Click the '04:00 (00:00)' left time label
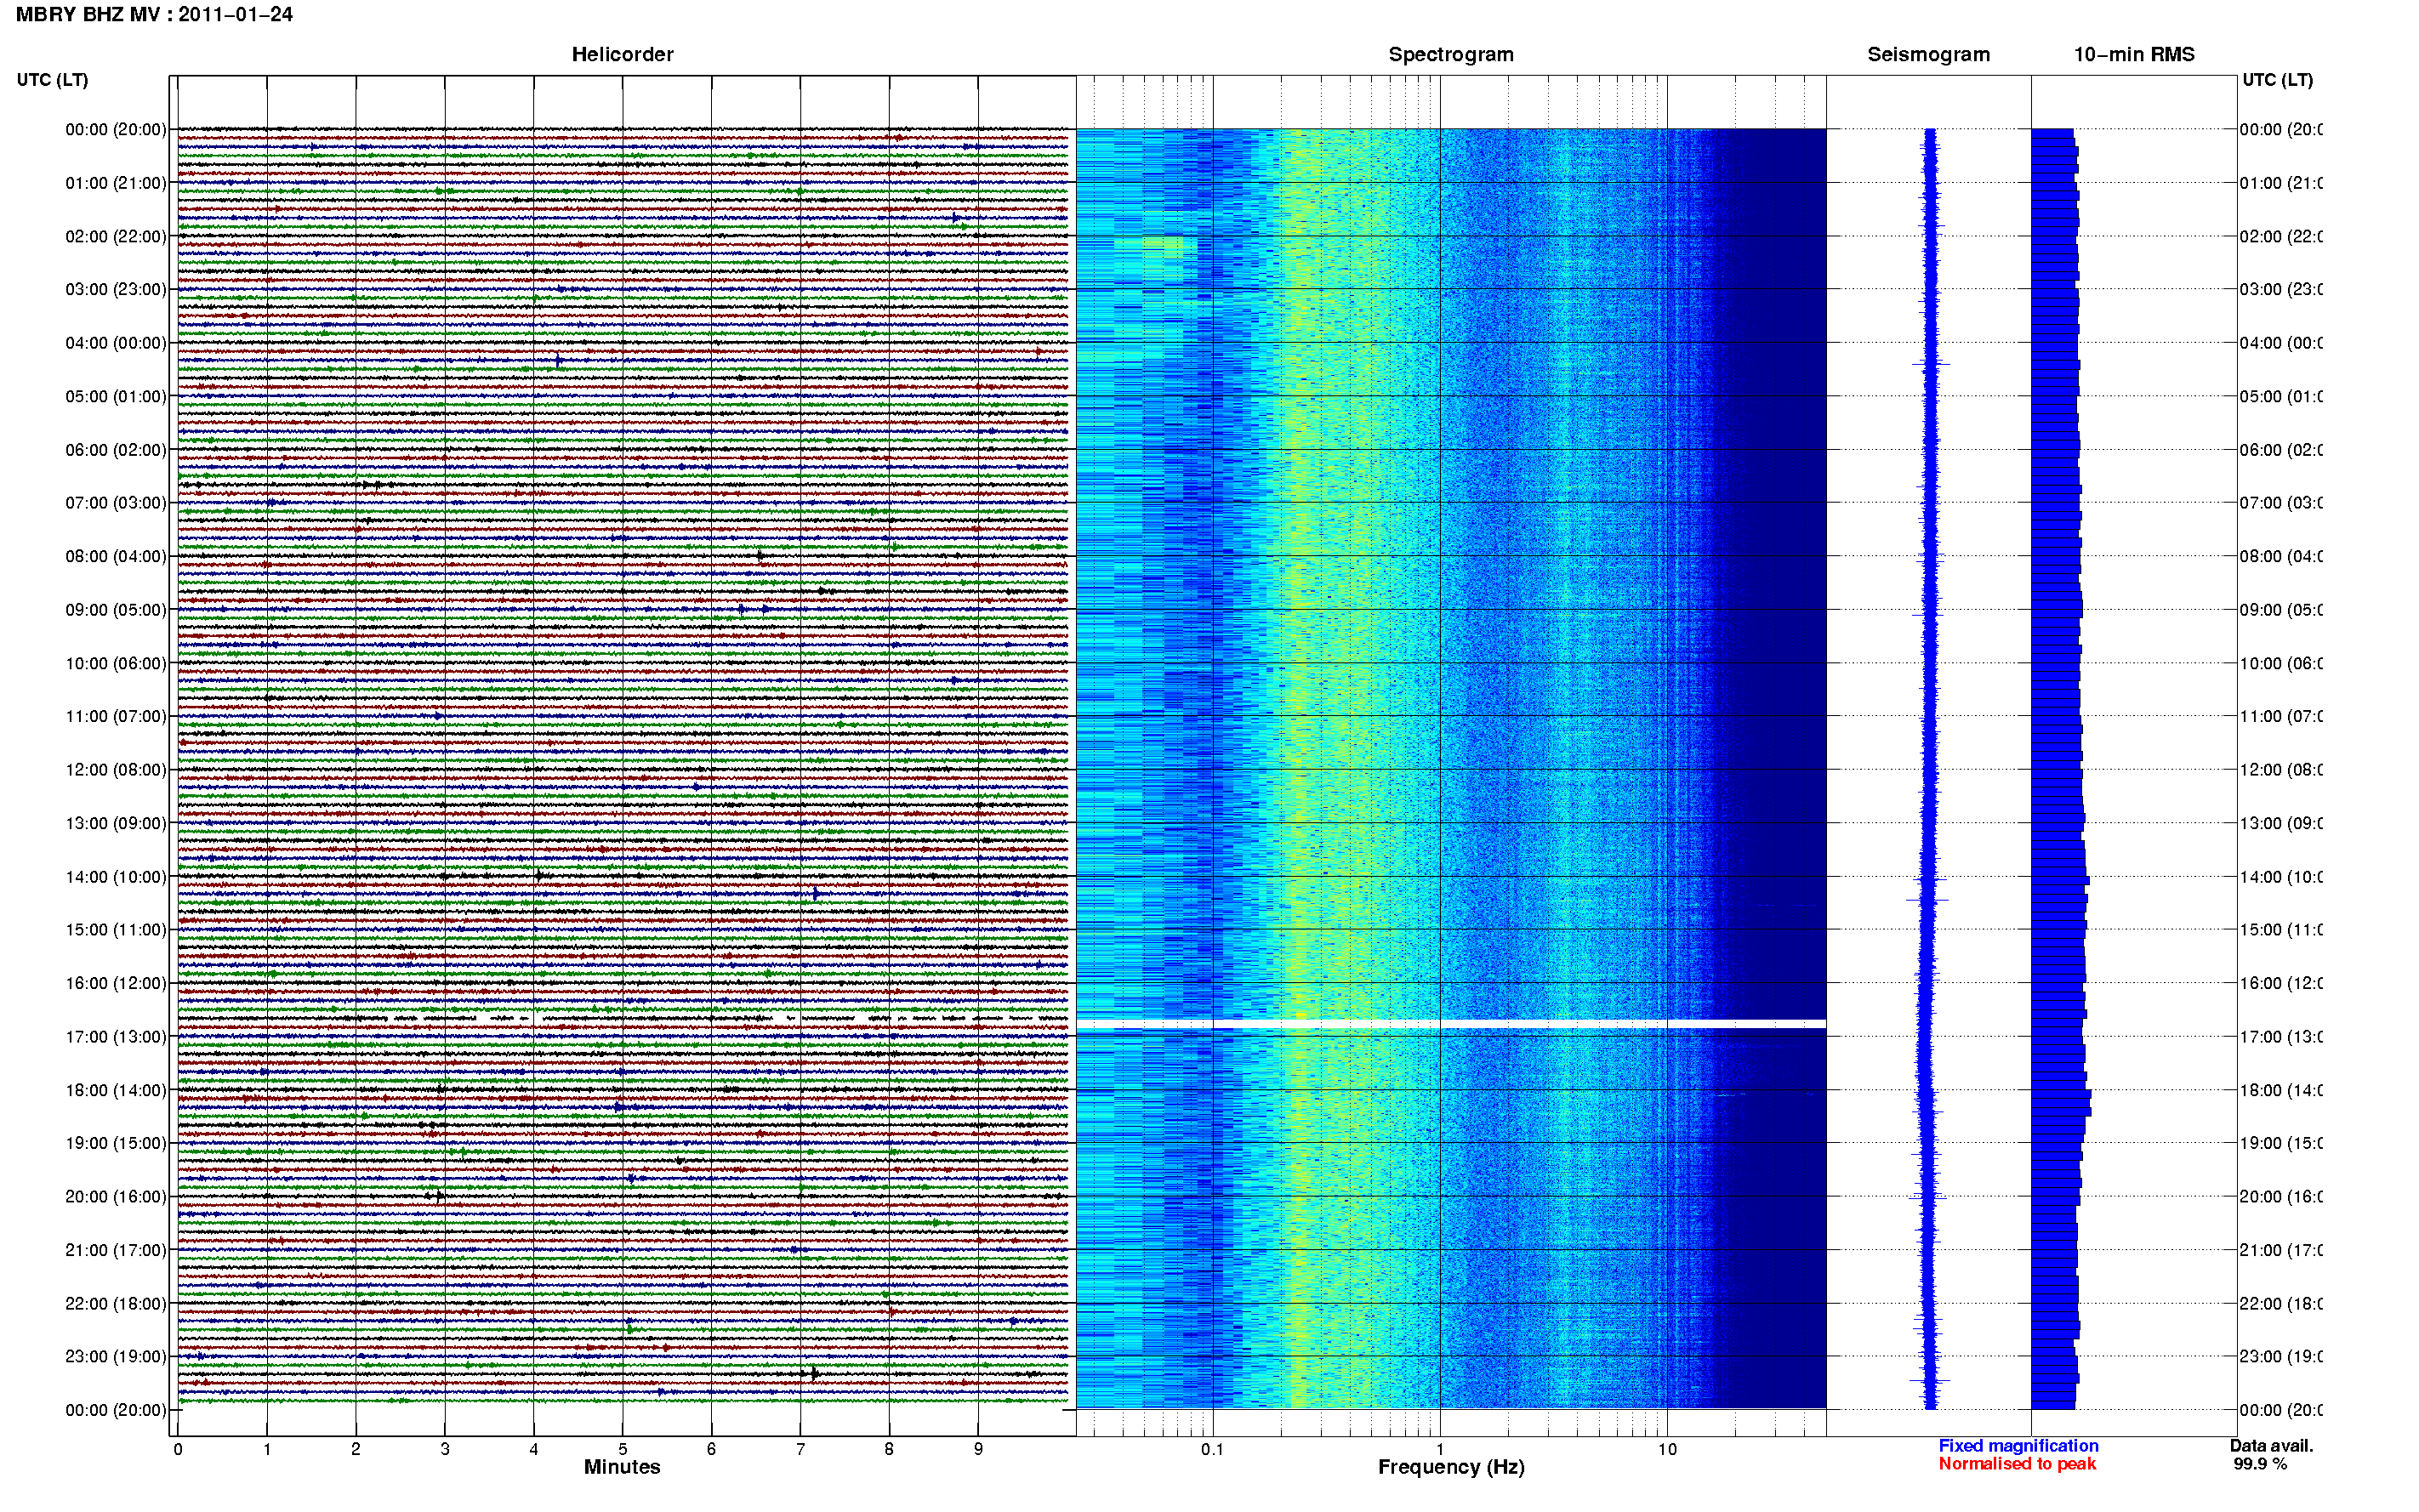The width and height of the screenshot is (2419, 1512). tap(116, 343)
